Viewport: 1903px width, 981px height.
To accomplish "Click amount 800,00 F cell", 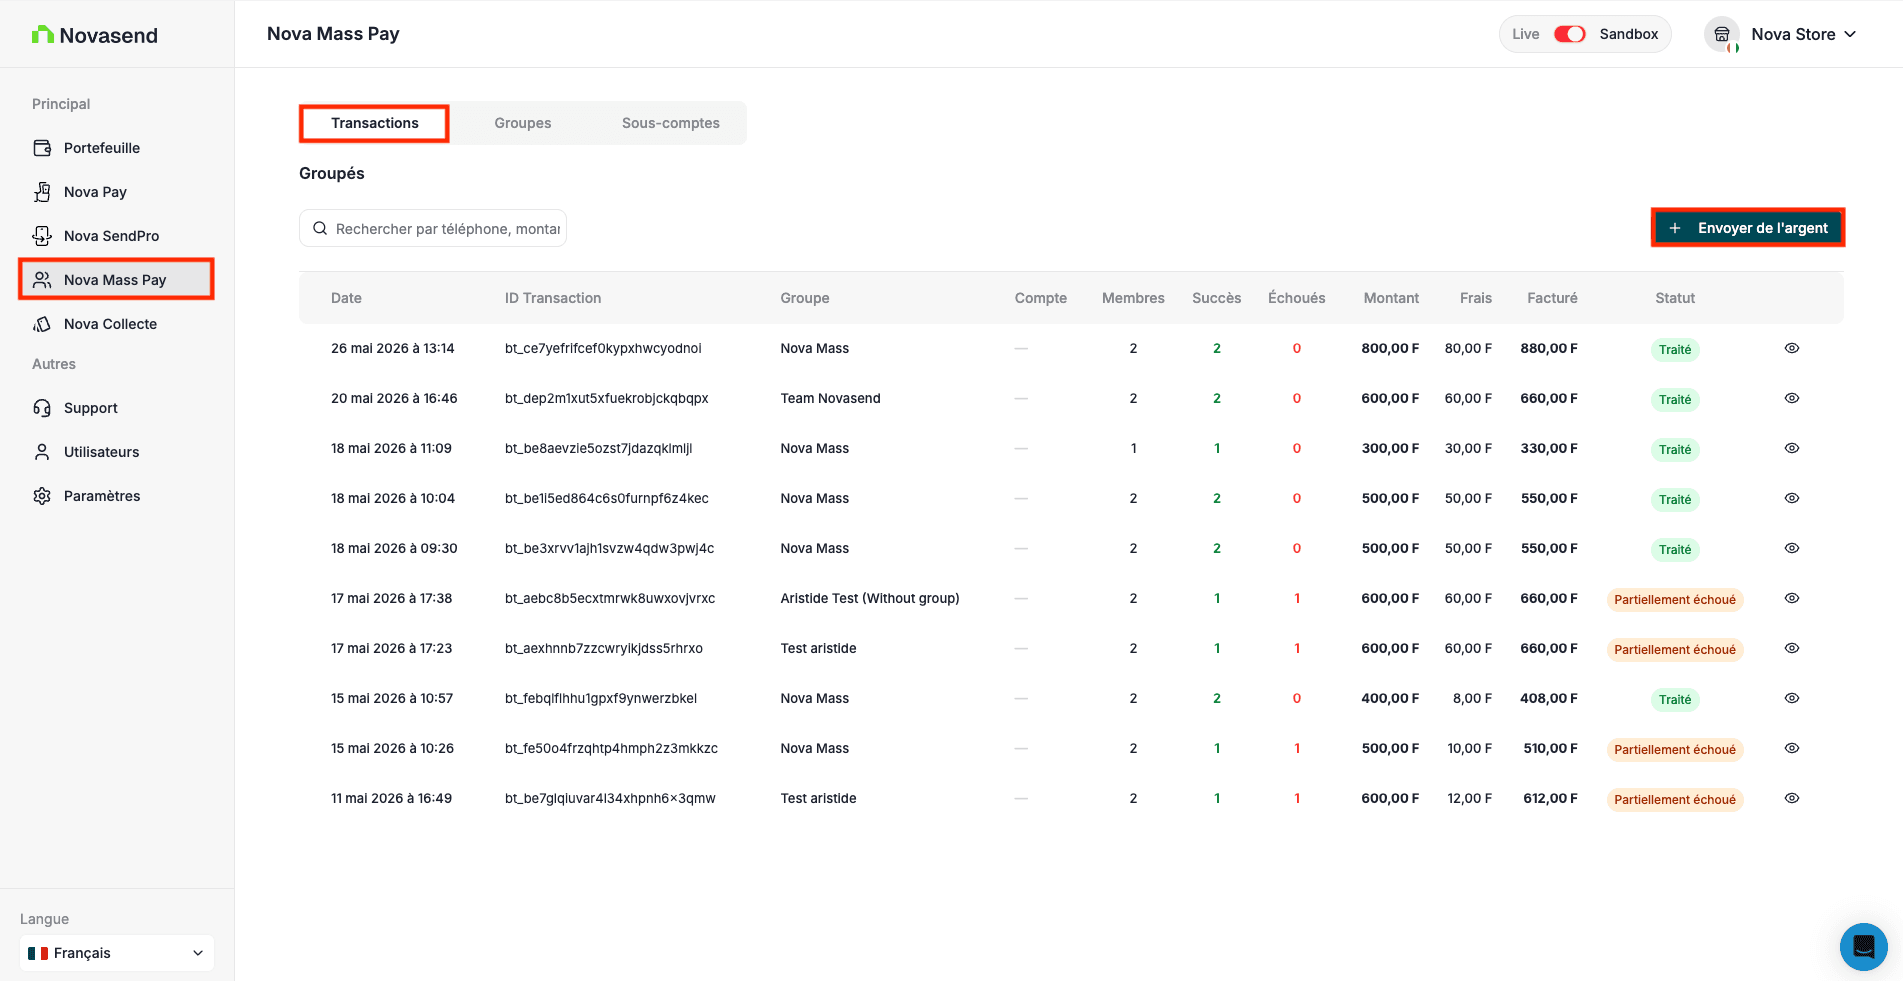I will point(1390,348).
